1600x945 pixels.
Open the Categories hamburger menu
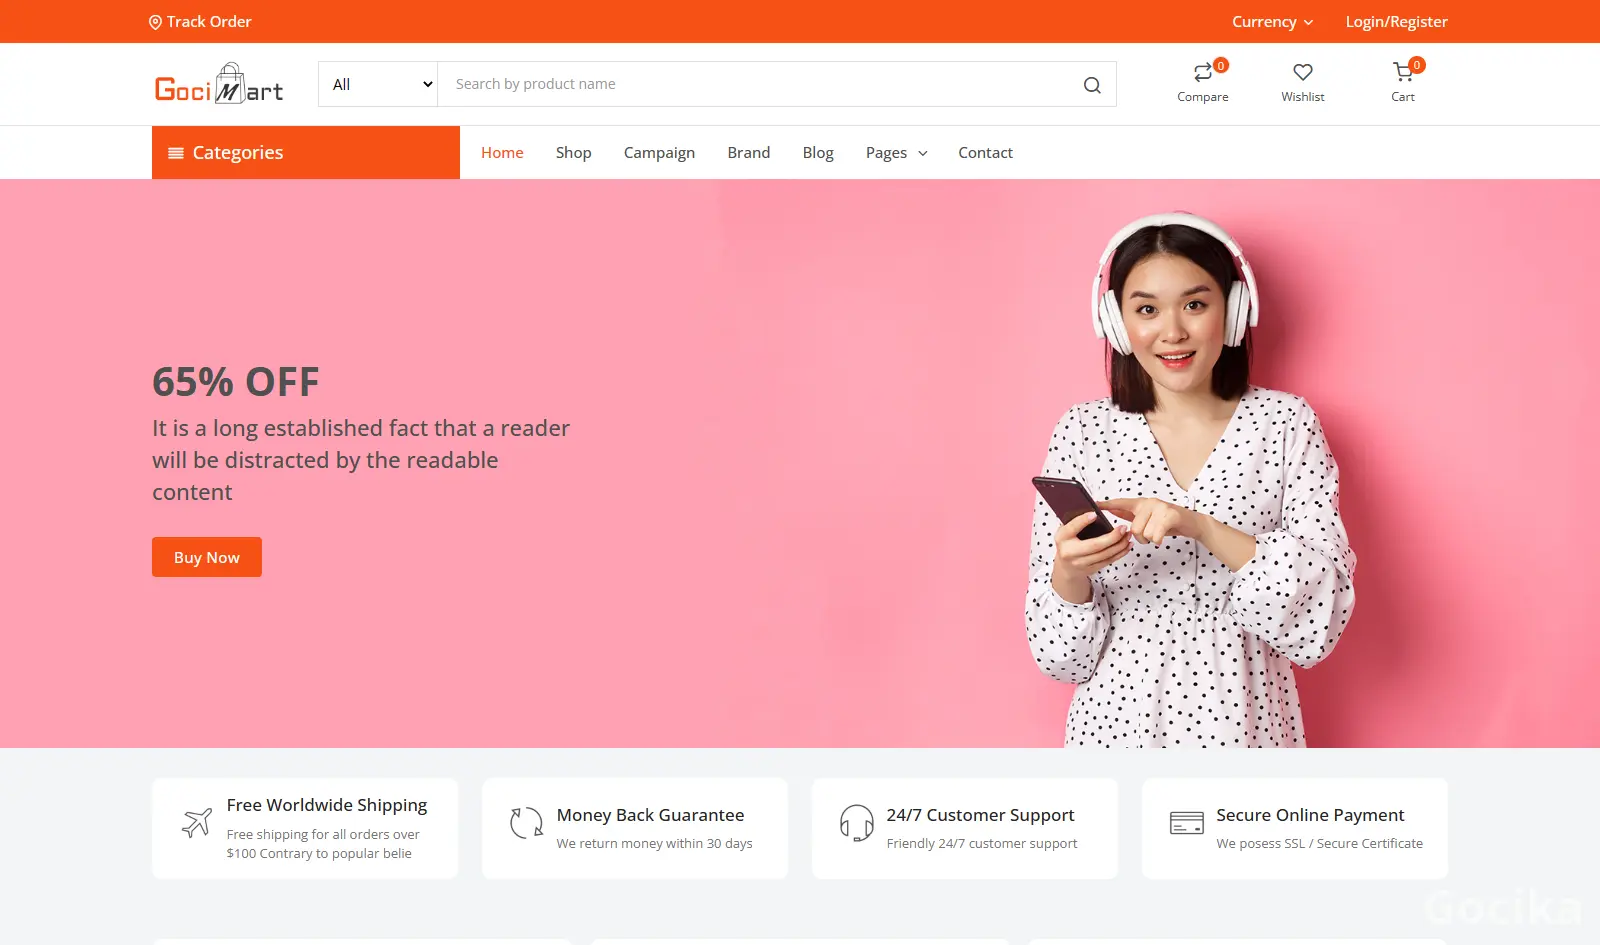click(176, 153)
